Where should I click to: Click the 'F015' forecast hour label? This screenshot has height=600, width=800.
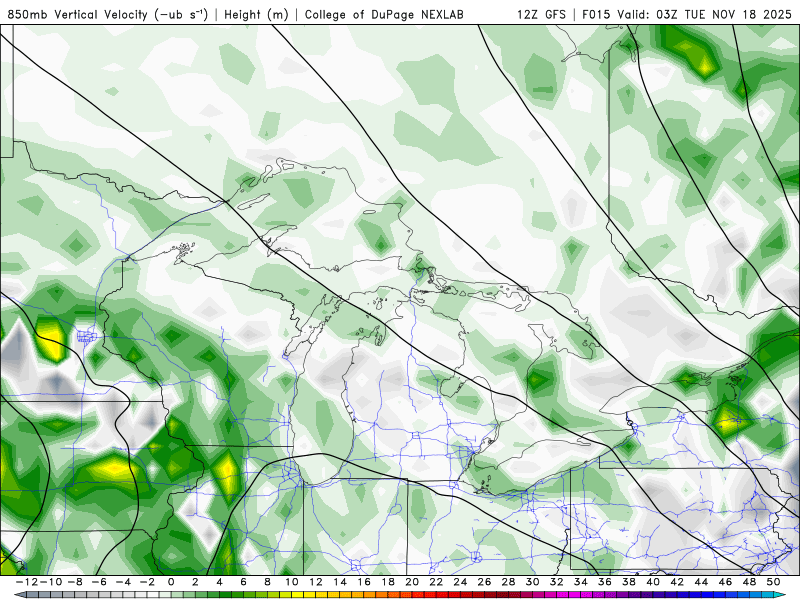(597, 14)
